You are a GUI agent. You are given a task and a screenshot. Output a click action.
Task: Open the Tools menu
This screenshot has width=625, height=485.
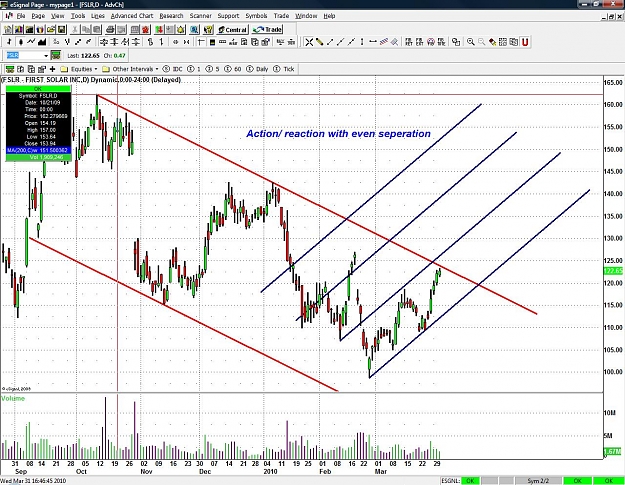coord(78,16)
